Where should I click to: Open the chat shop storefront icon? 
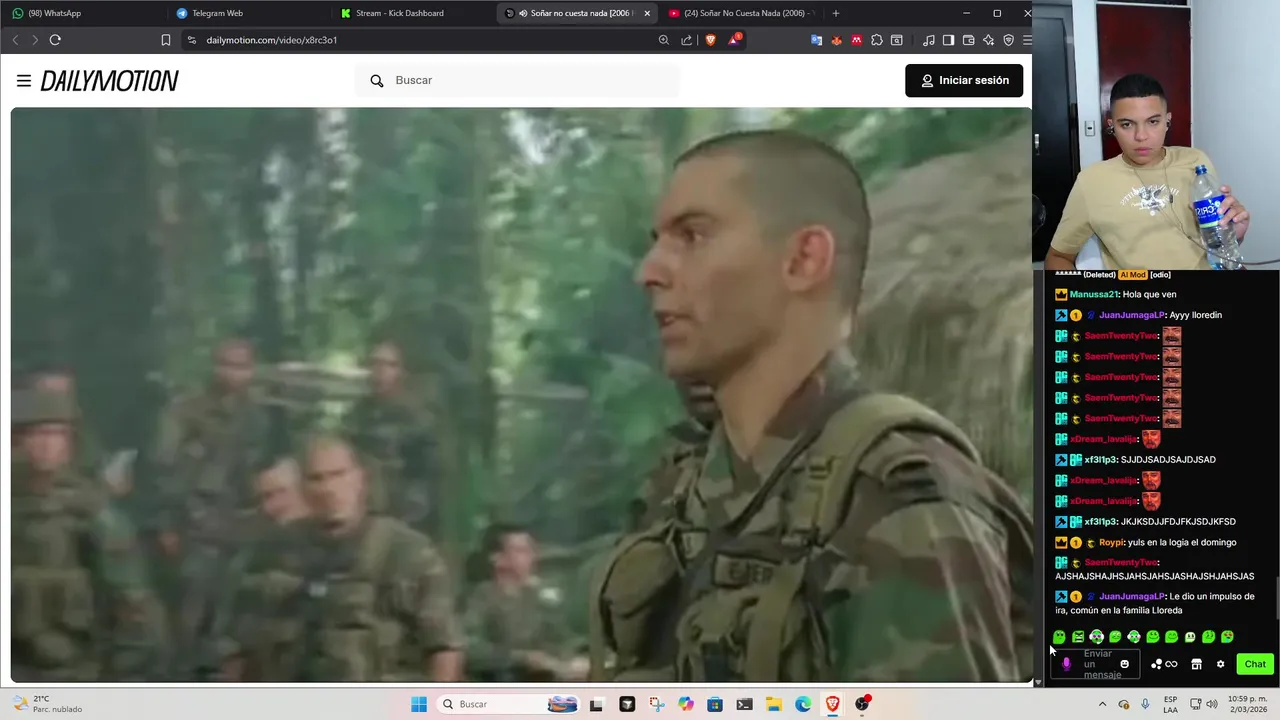(x=1196, y=664)
